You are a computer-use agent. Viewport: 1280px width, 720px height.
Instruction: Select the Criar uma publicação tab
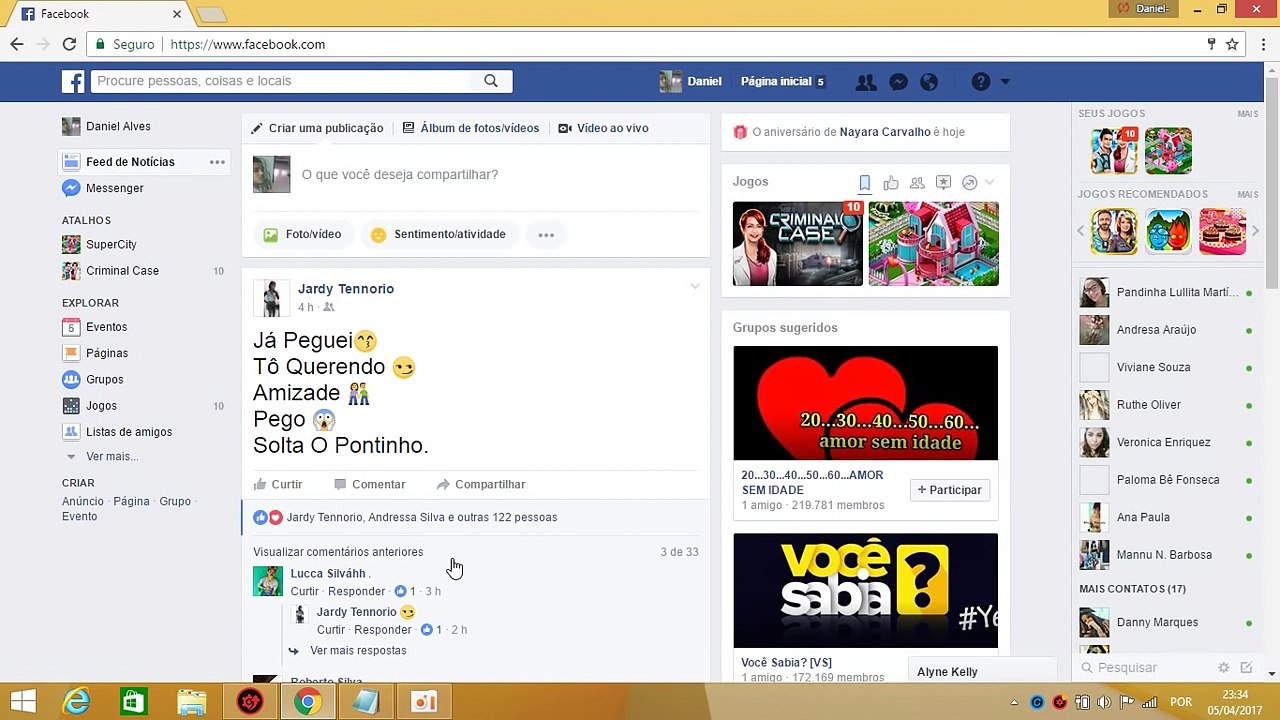point(317,129)
